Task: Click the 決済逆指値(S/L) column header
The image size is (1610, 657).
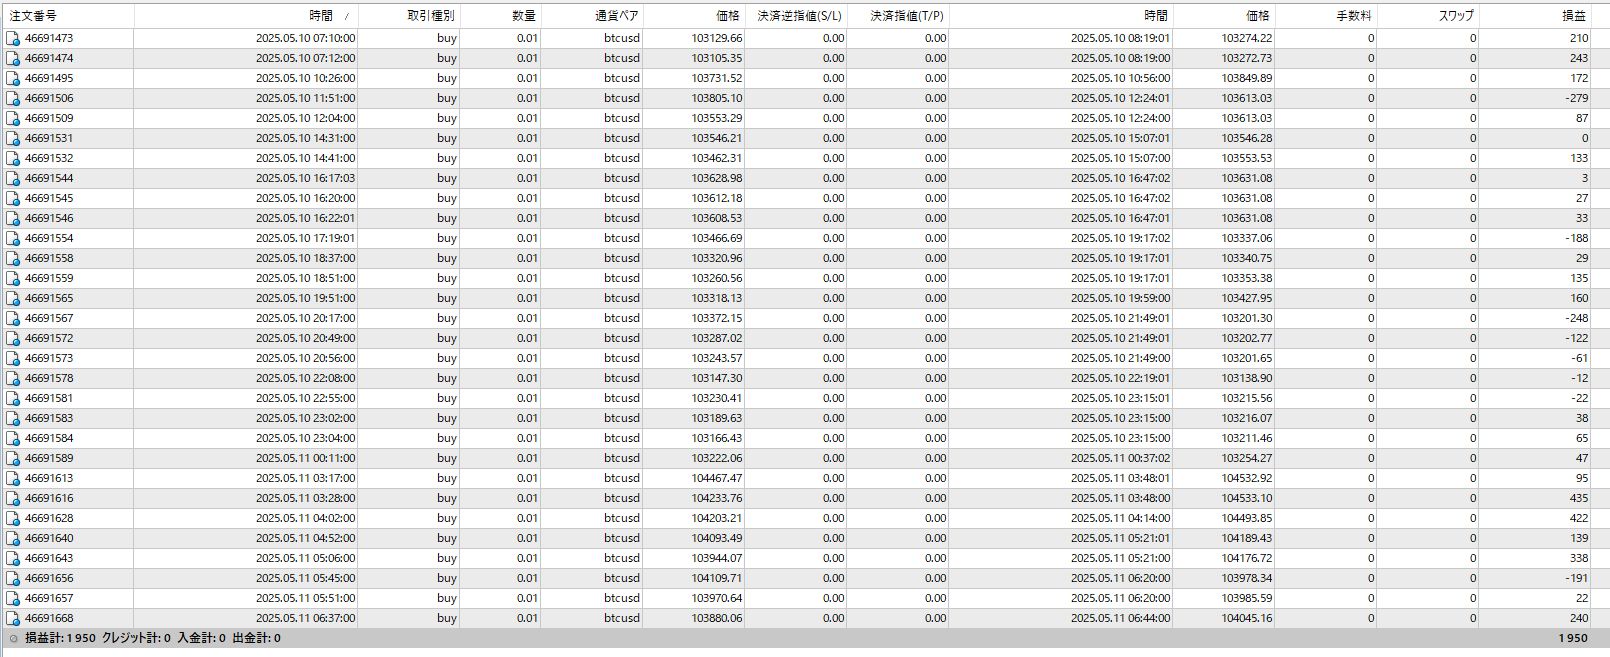Action: point(800,16)
